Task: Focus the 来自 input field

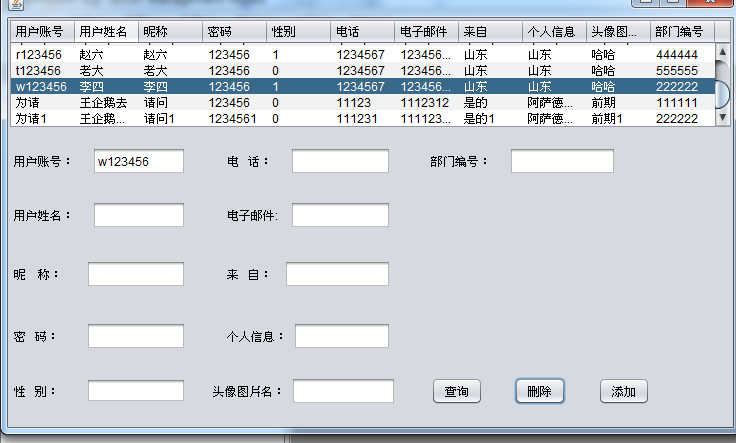Action: click(337, 274)
